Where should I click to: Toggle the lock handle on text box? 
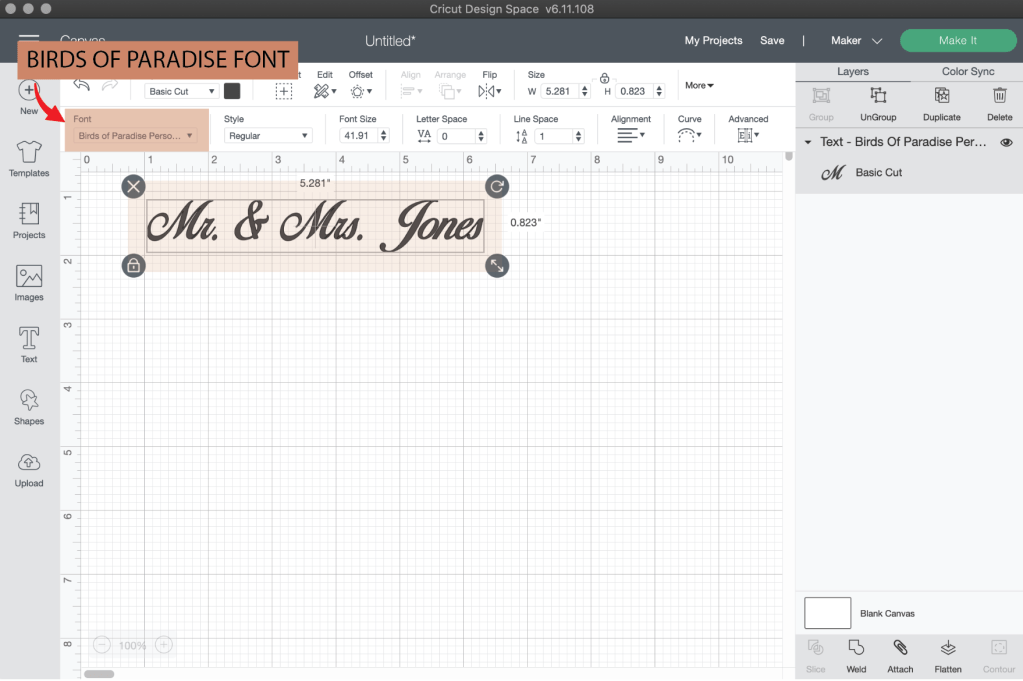133,265
